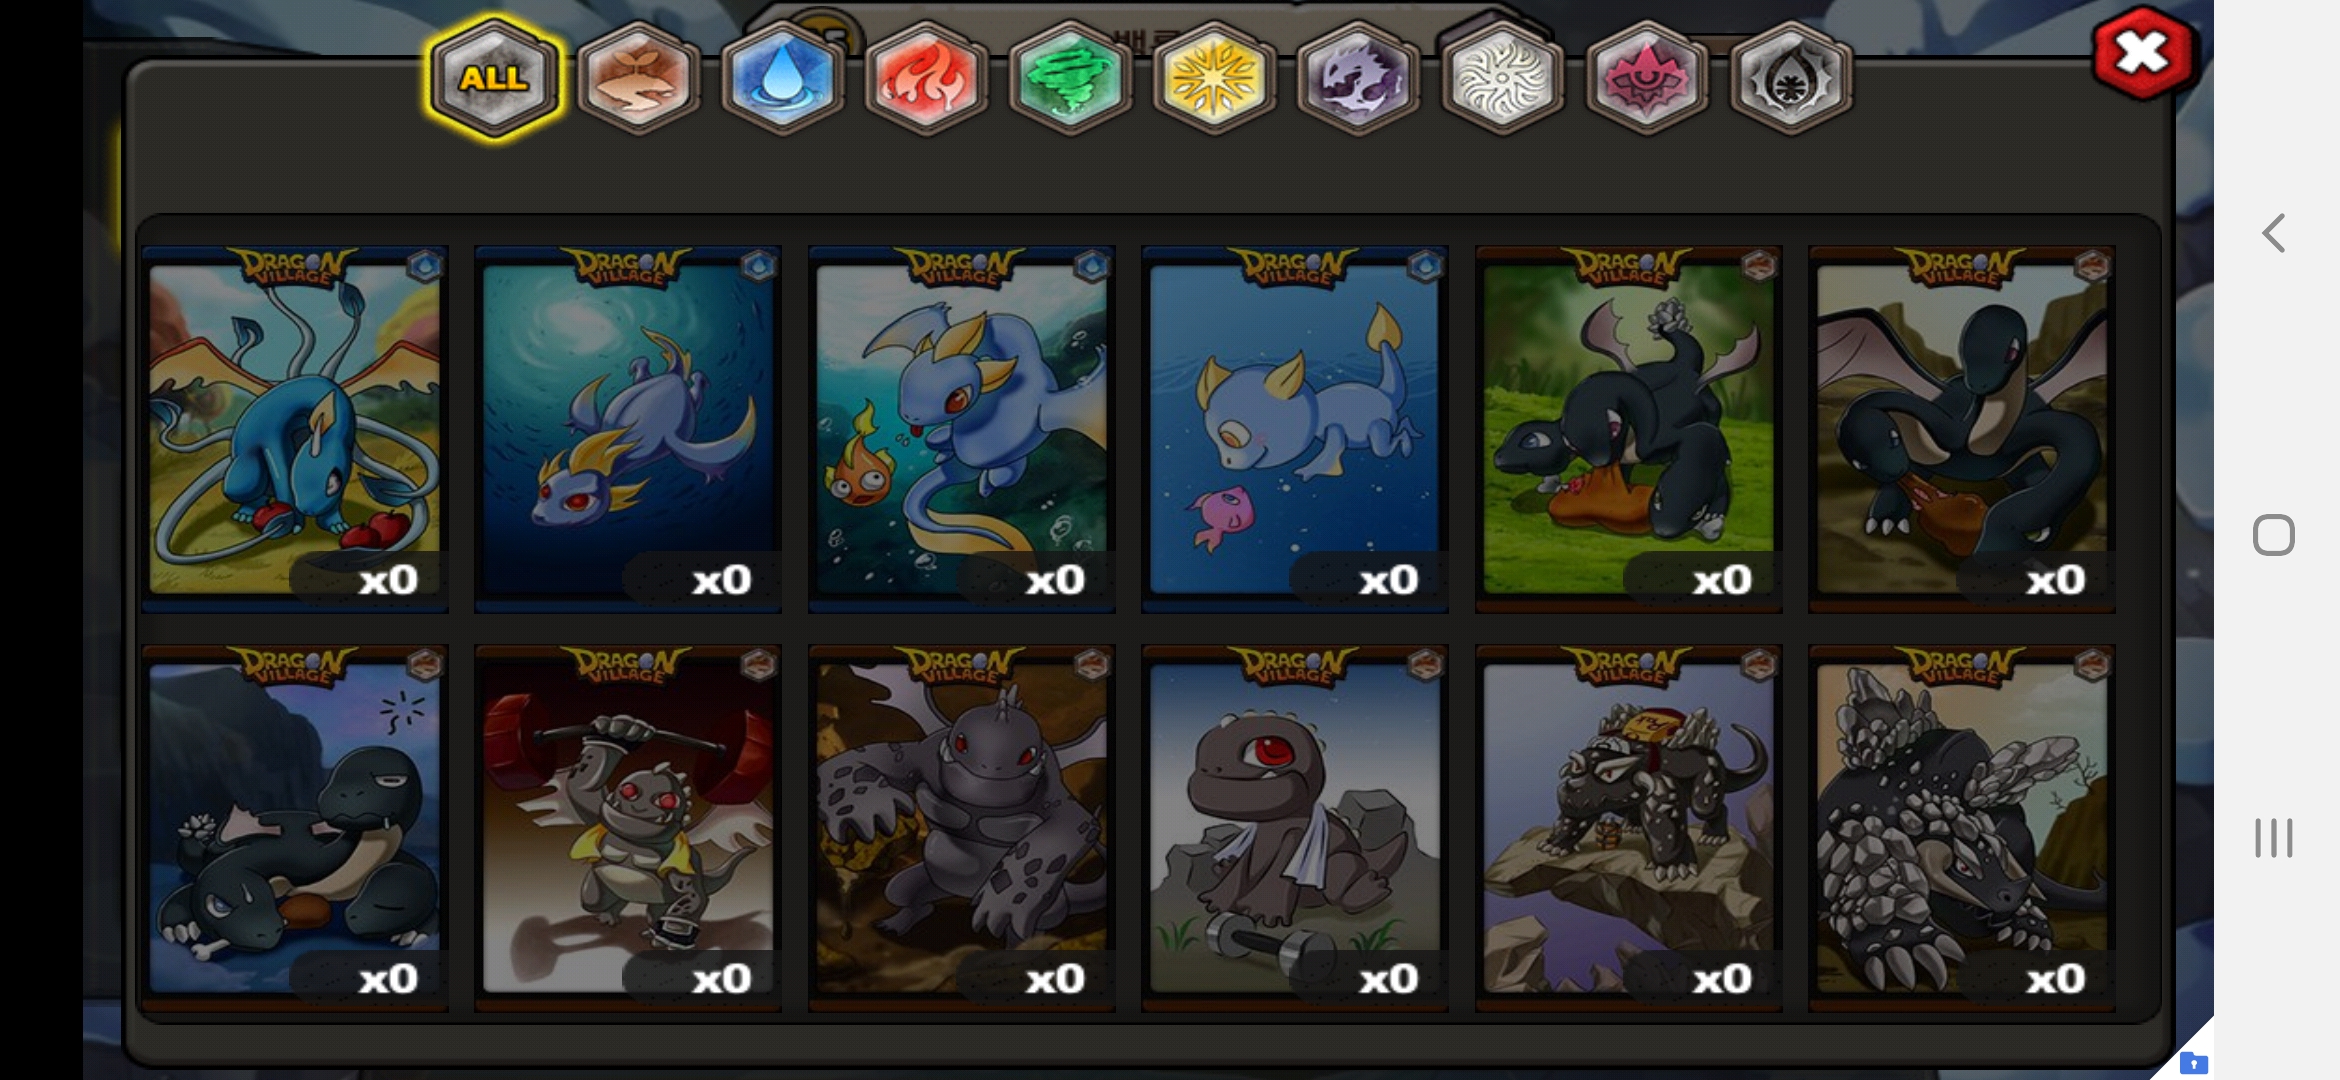Select the ALL element filter

pos(494,78)
